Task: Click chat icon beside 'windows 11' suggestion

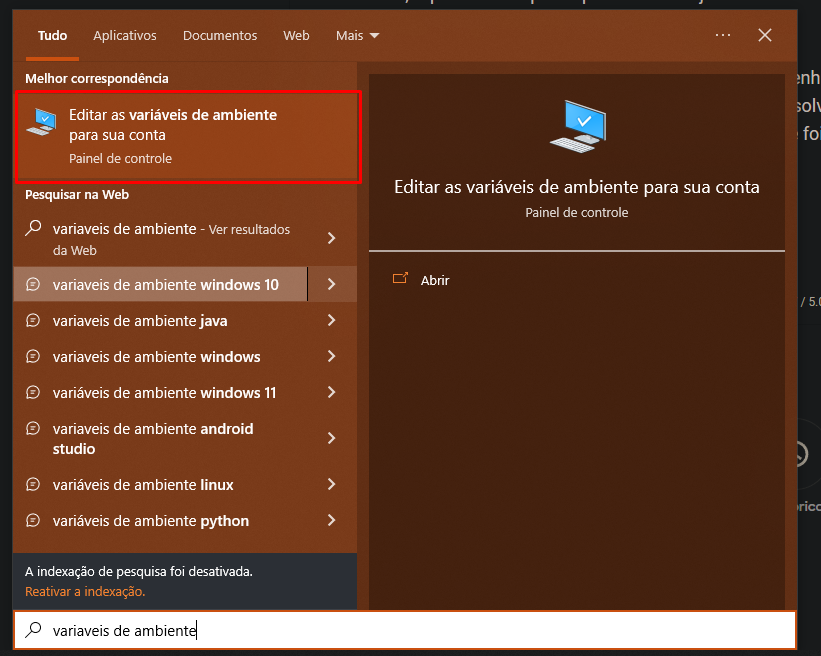Action: (33, 392)
